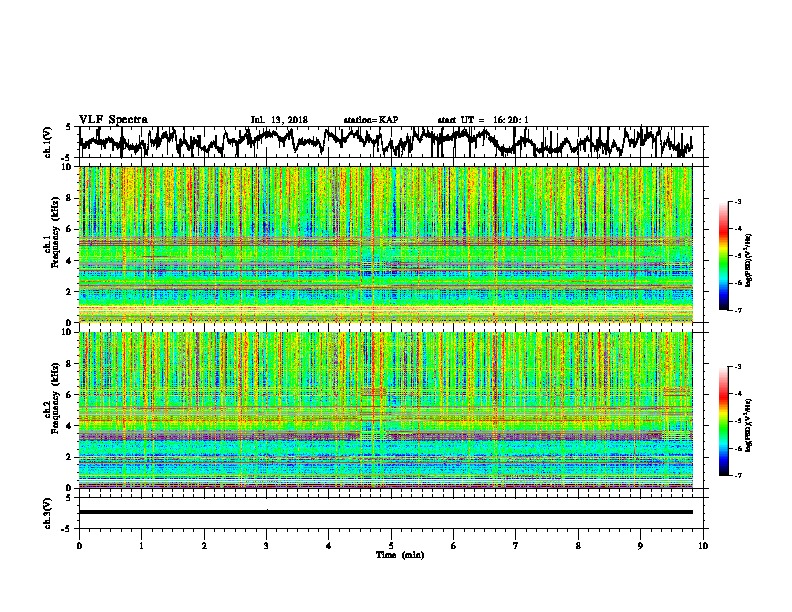Click the time axis tick label "6"
This screenshot has width=792, height=612.
(454, 546)
